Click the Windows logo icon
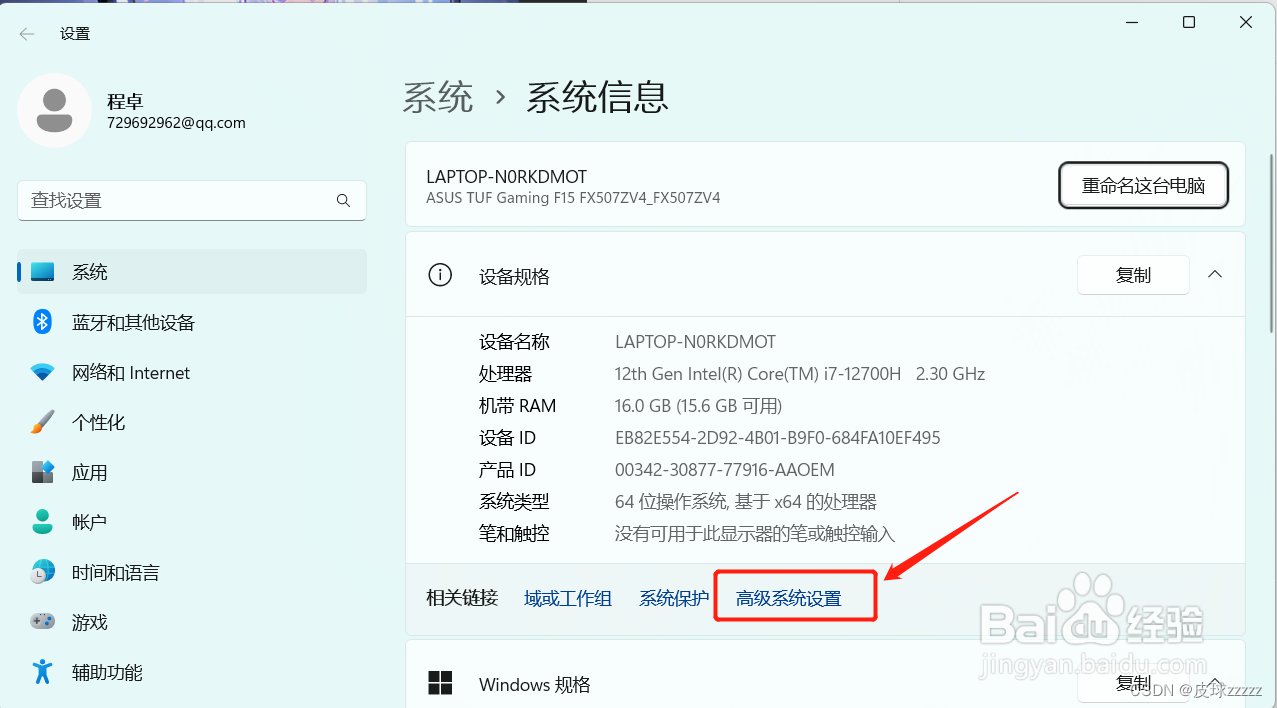The height and width of the screenshot is (708, 1277). [x=440, y=683]
